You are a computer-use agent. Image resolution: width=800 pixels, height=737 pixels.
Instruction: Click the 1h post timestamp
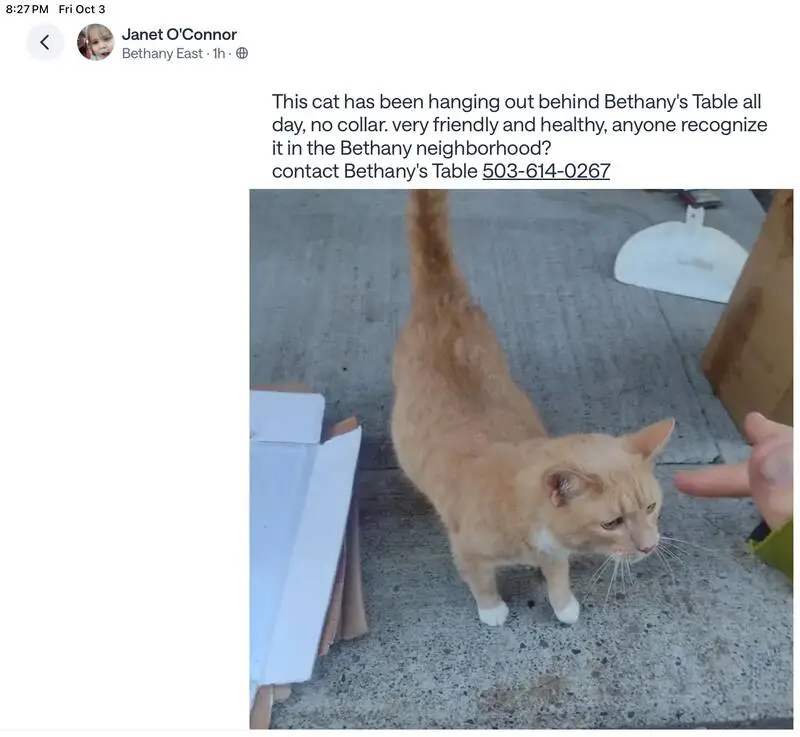218,53
